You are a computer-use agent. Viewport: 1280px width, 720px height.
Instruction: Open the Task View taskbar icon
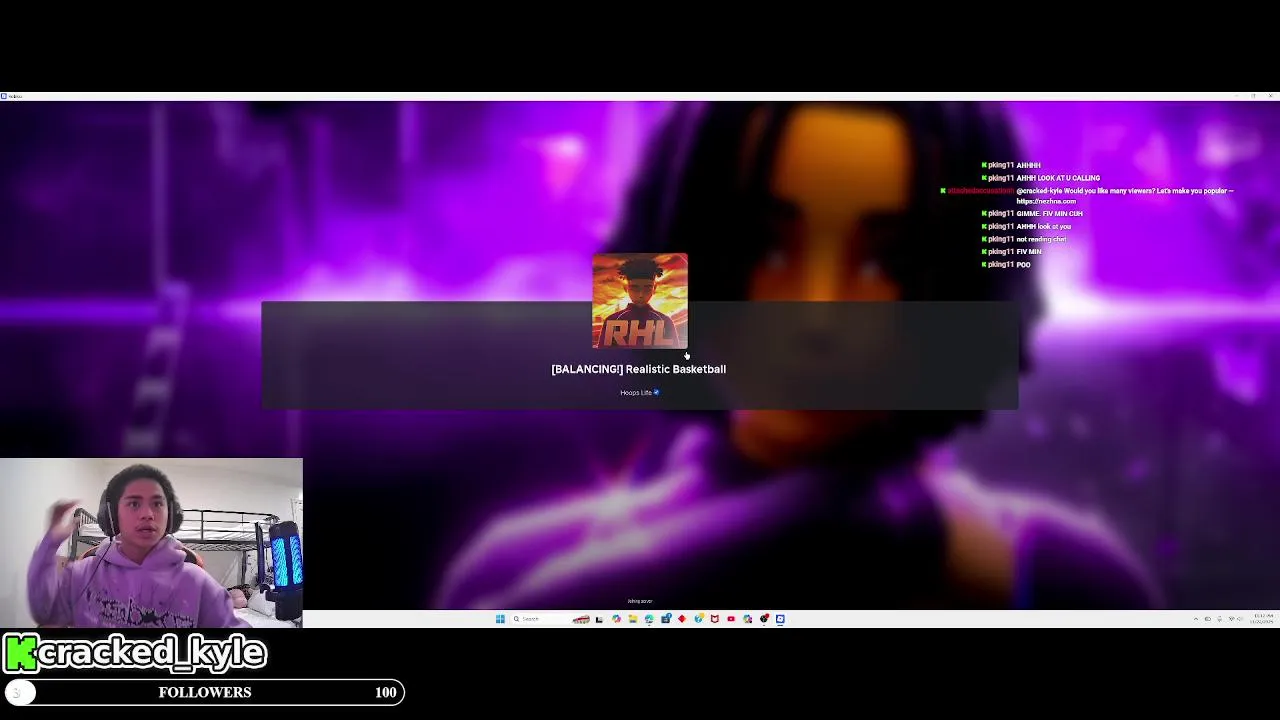[599, 619]
